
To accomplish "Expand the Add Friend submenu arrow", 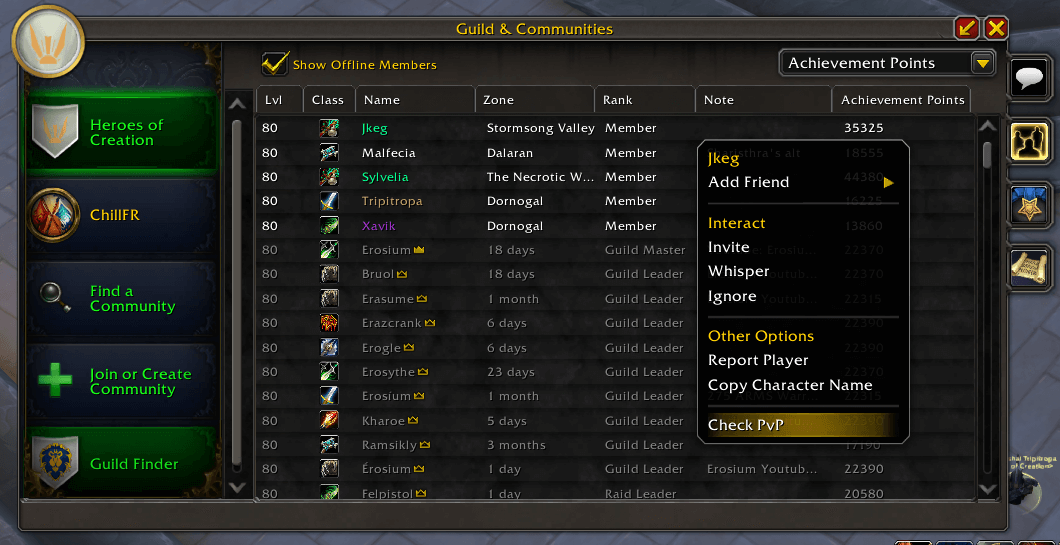I will click(888, 183).
